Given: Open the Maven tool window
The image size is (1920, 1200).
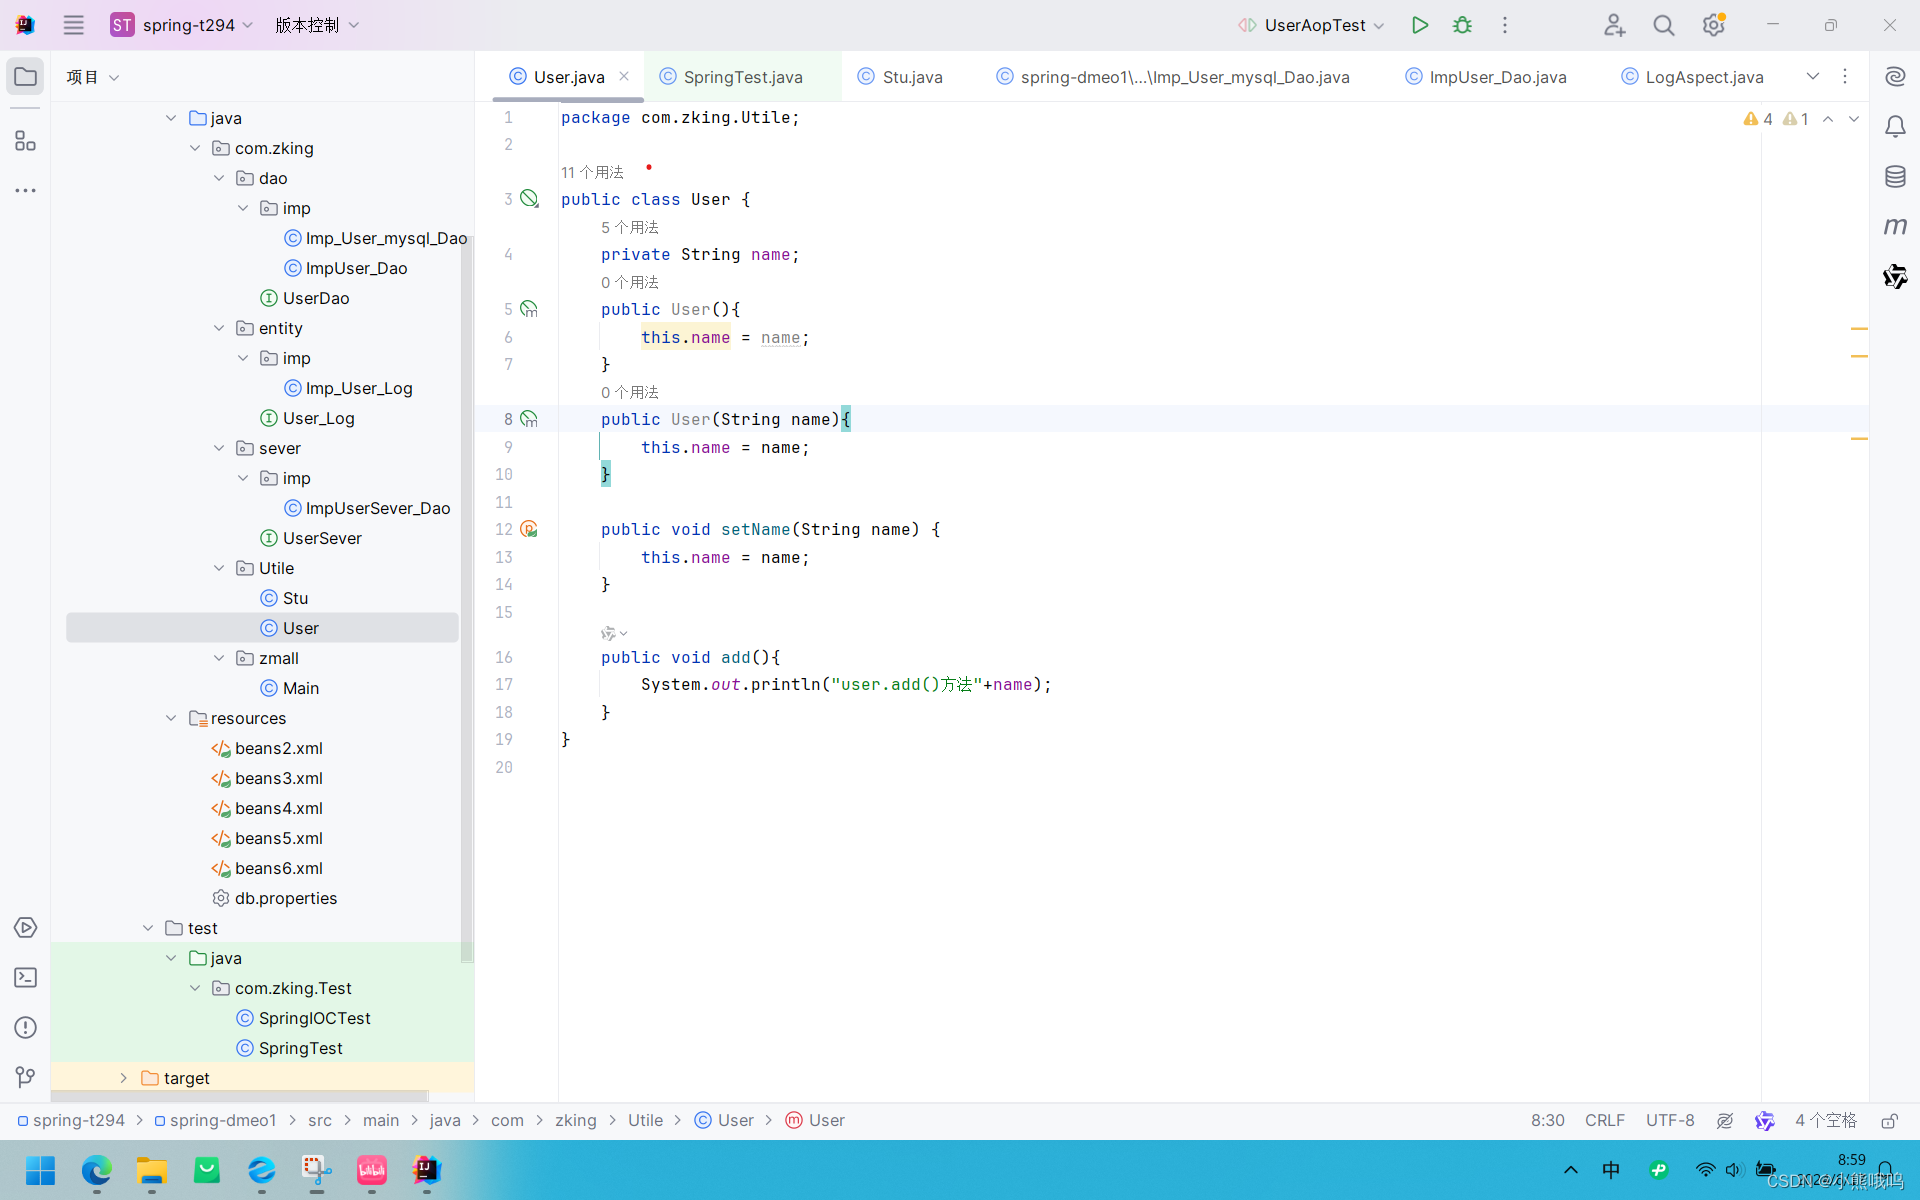Looking at the screenshot, I should click(x=1894, y=227).
